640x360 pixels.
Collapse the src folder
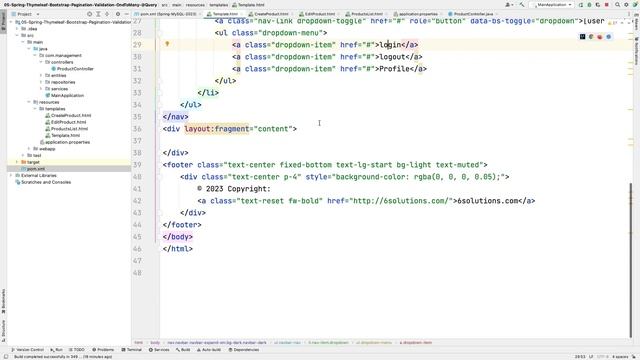coord(17,36)
